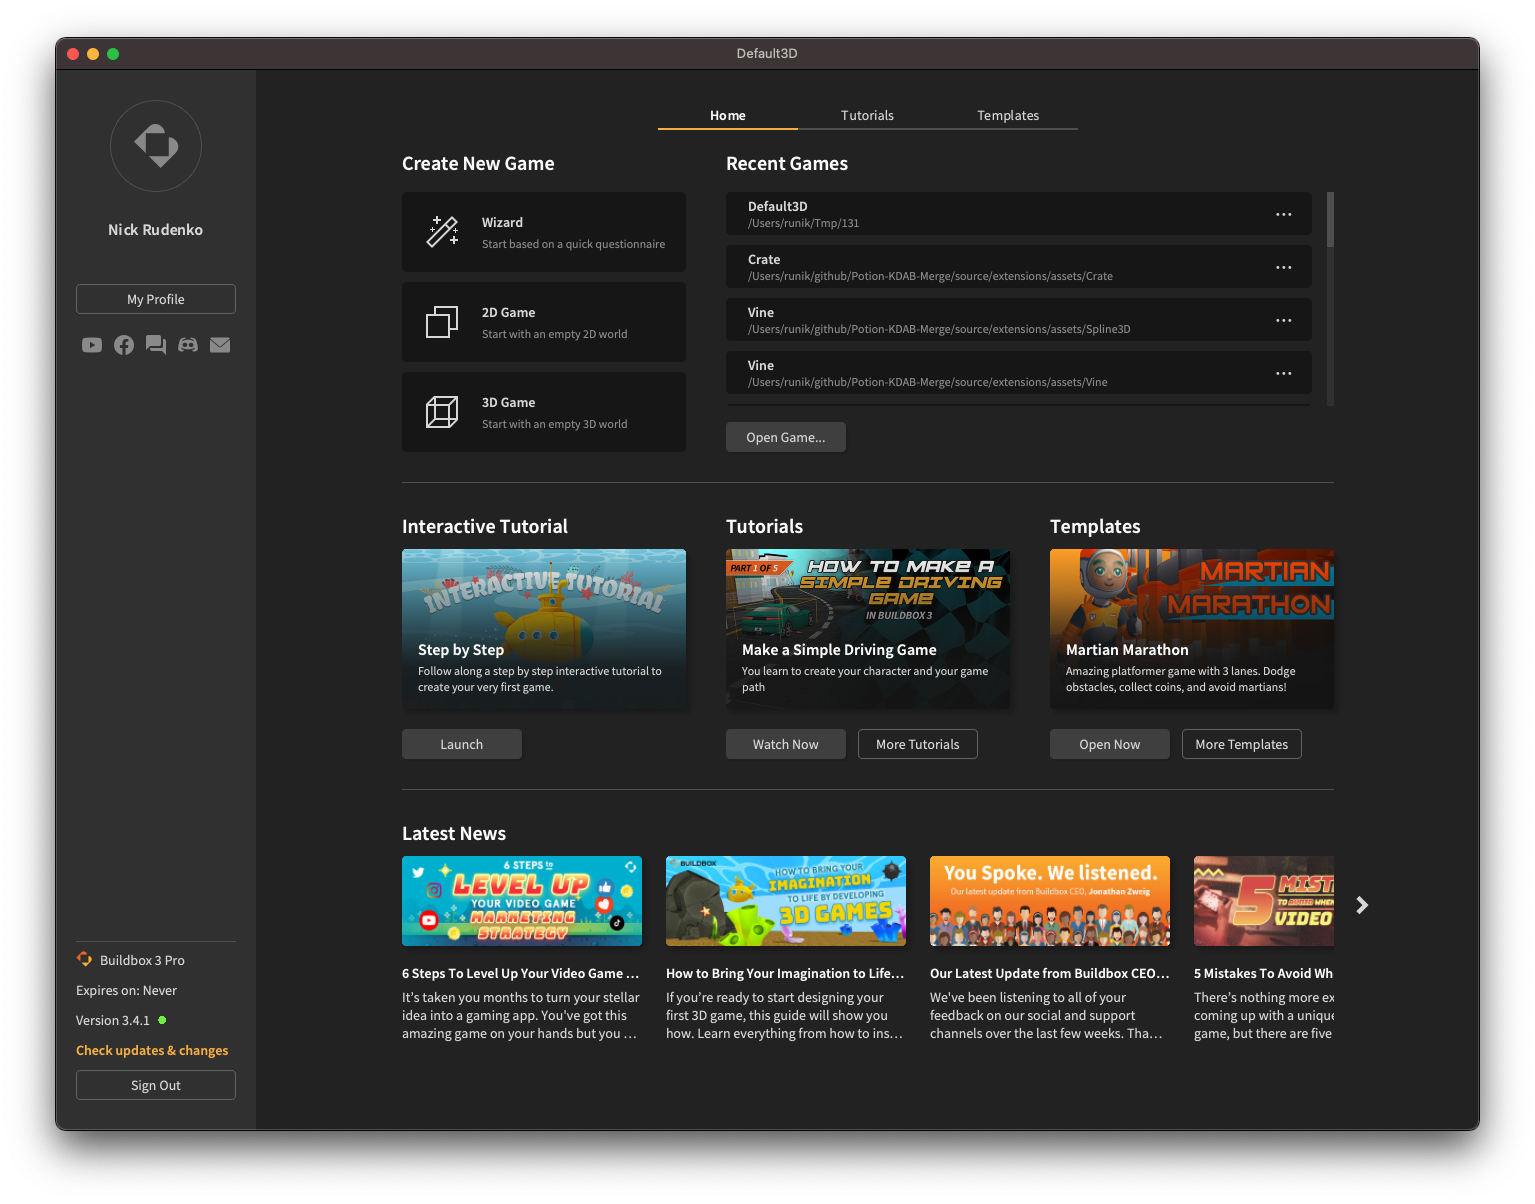The height and width of the screenshot is (1204, 1535).
Task: Open options menu for Crate game
Action: tap(1284, 267)
